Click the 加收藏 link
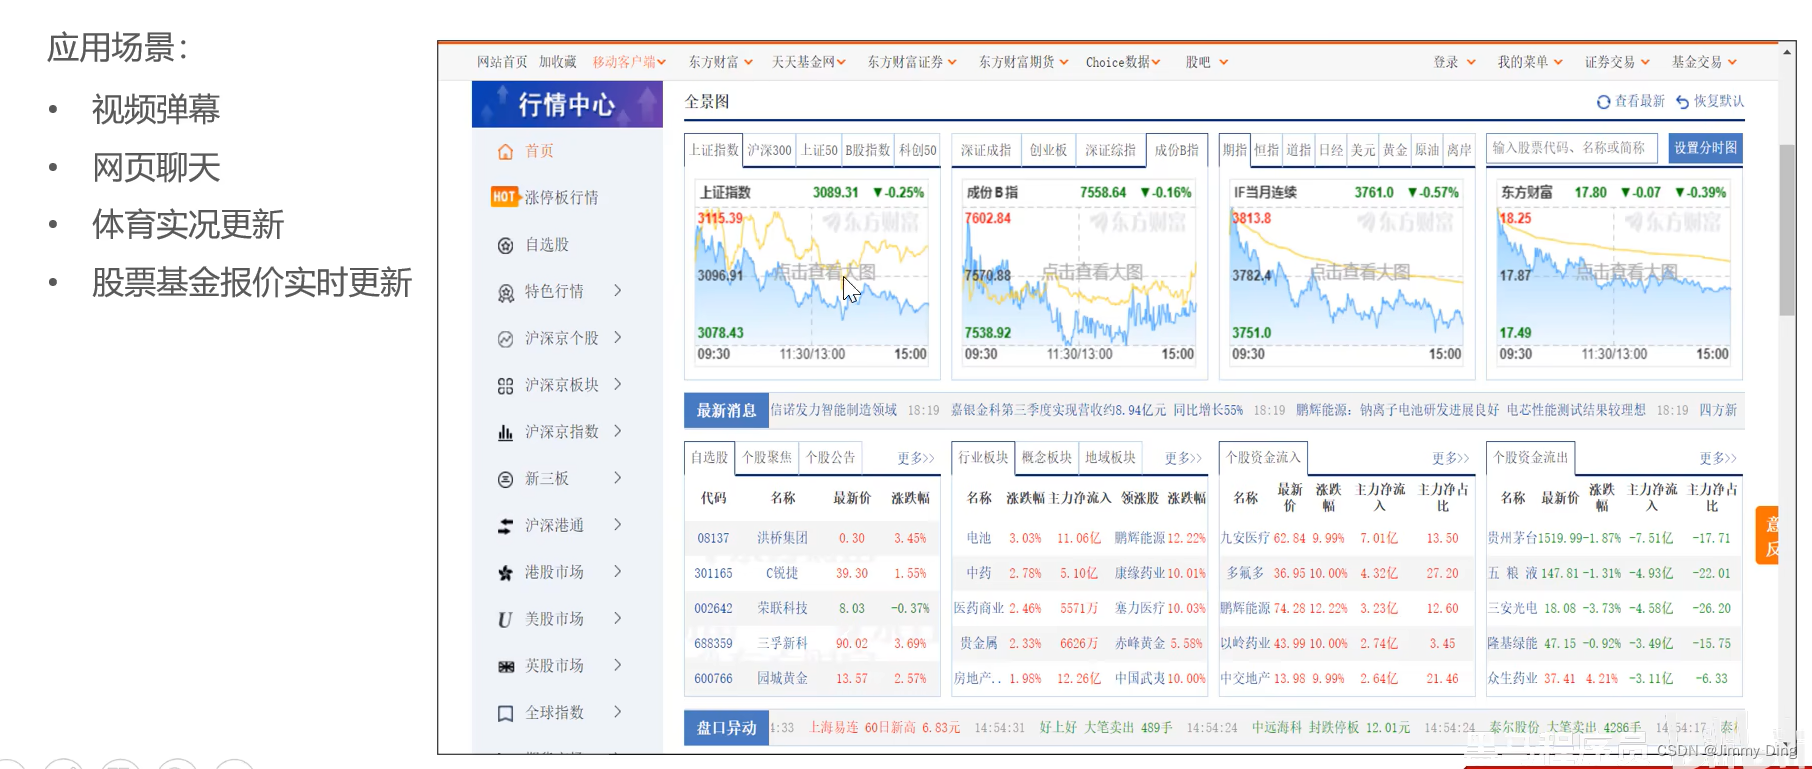This screenshot has height=769, width=1812. pyautogui.click(x=558, y=62)
